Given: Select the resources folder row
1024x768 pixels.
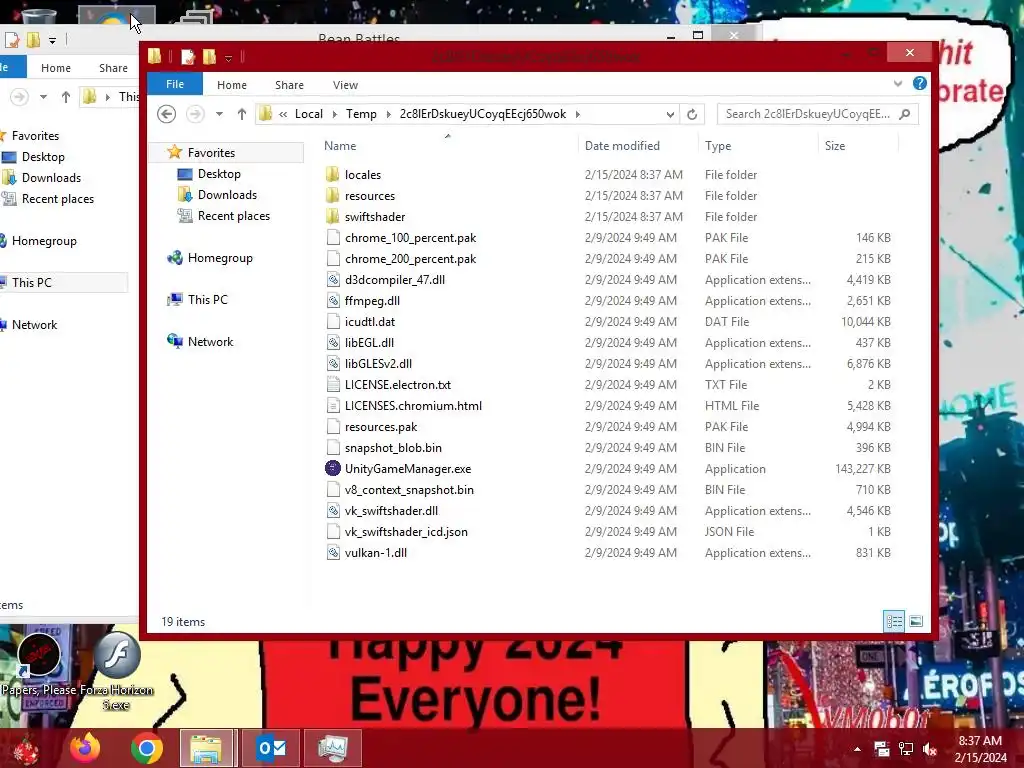Looking at the screenshot, I should click(607, 195).
